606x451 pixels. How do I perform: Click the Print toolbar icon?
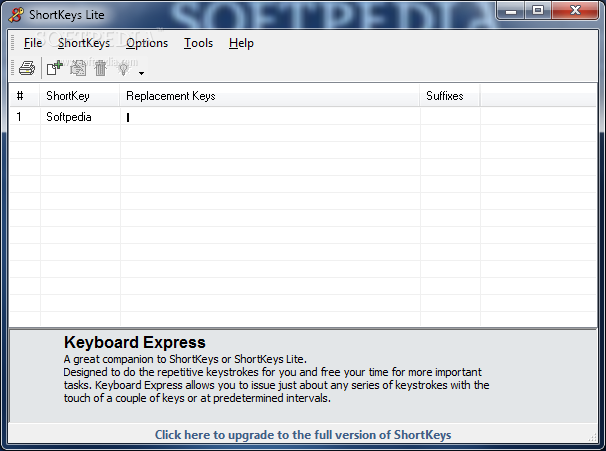pyautogui.click(x=27, y=68)
